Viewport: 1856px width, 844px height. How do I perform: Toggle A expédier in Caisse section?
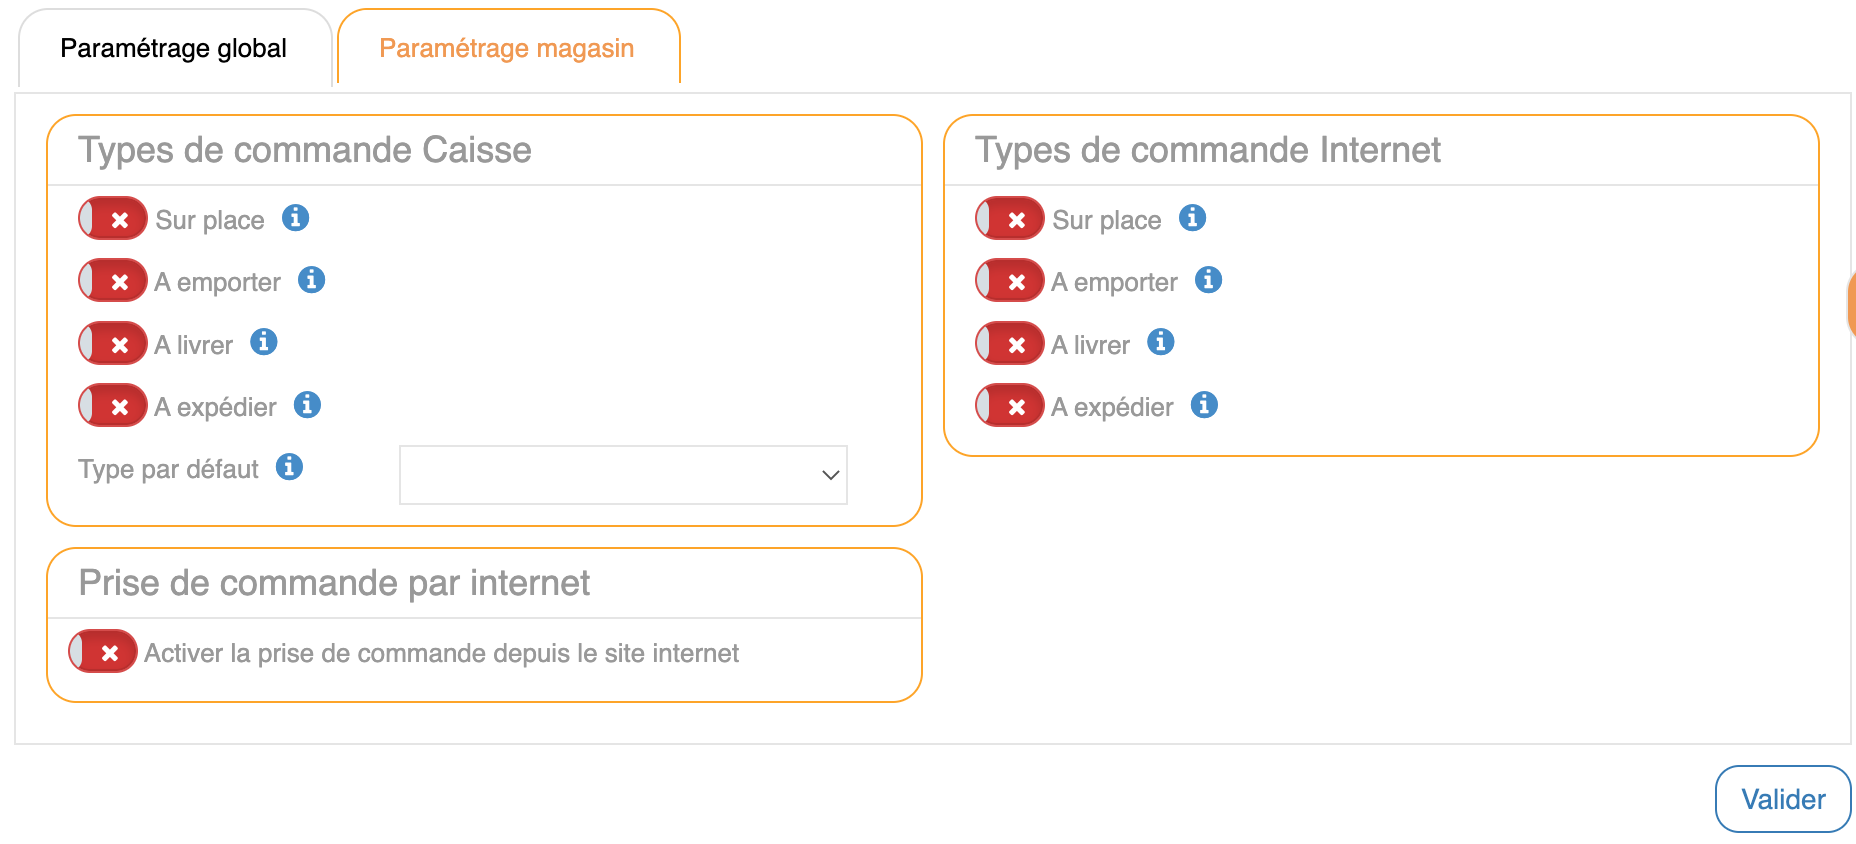pos(112,406)
